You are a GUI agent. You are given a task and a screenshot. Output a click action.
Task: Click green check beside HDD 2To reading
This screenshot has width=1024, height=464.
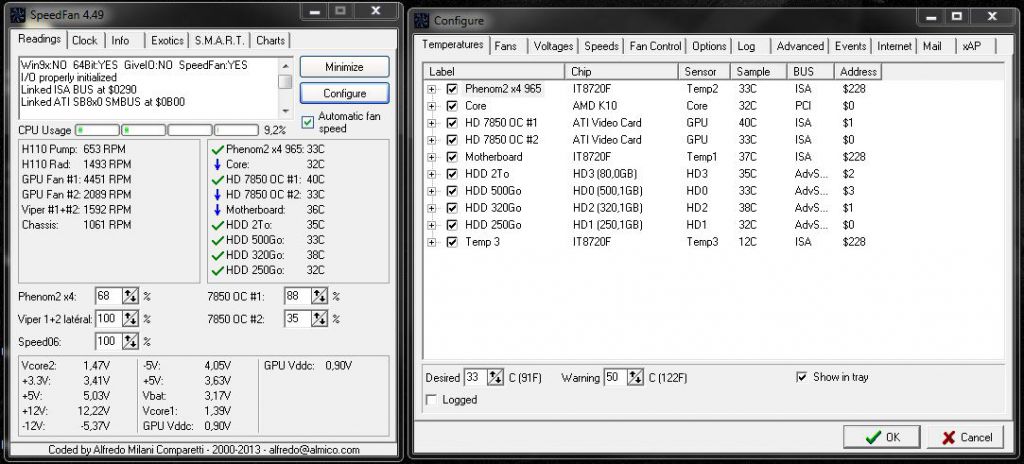tap(218, 225)
